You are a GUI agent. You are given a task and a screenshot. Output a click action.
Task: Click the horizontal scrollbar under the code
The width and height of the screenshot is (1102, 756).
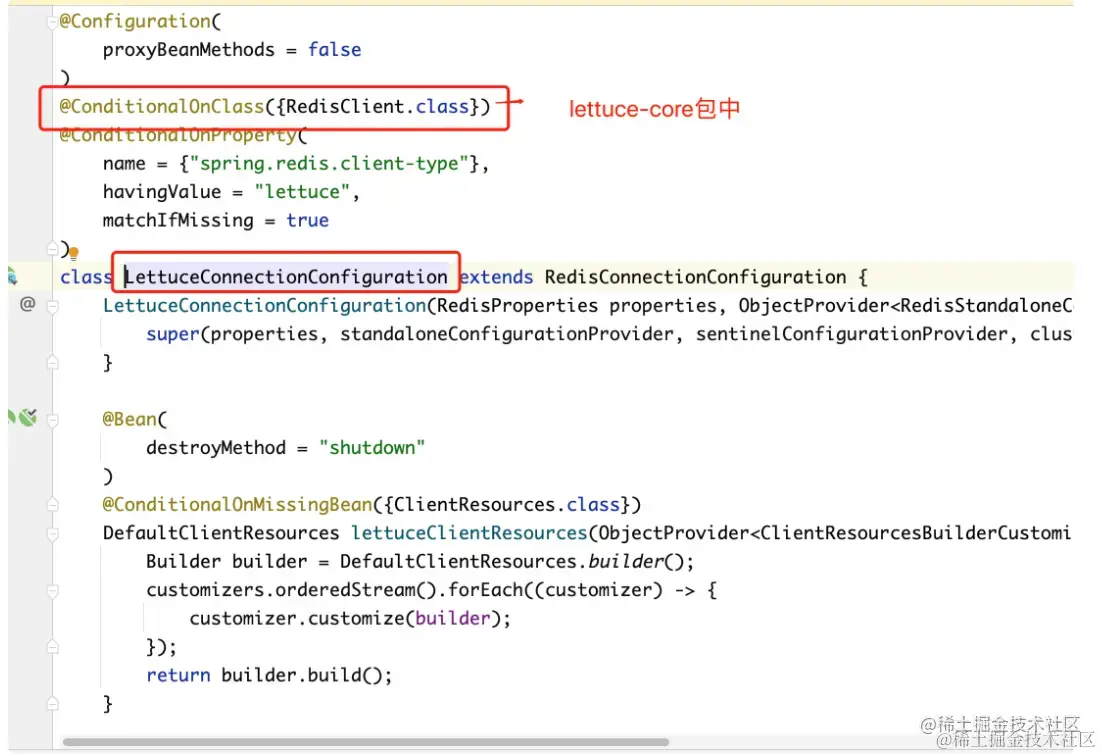point(365,742)
